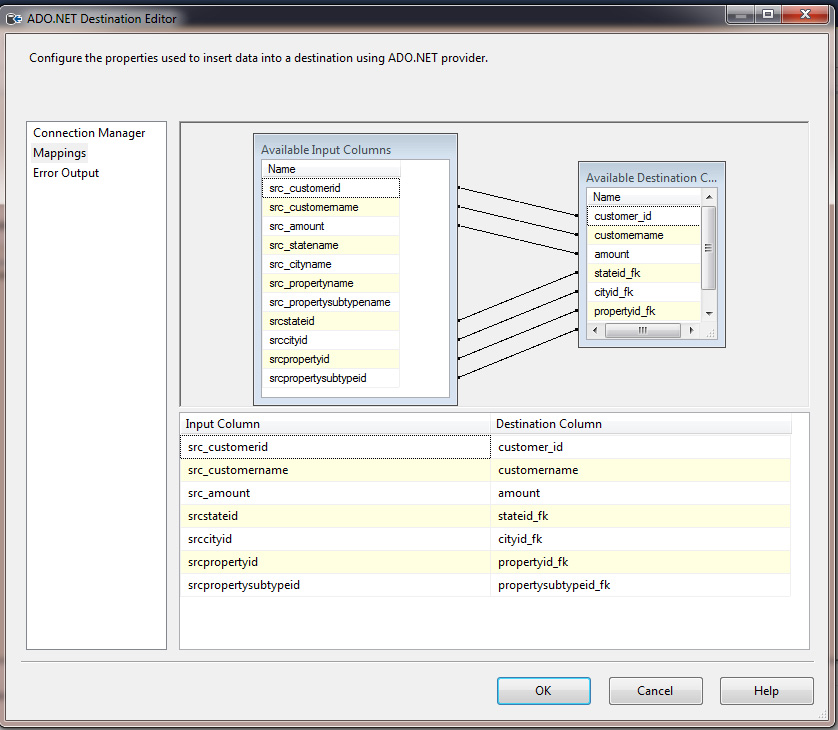
Task: Click destination list scroll left arrow
Action: (x=595, y=331)
